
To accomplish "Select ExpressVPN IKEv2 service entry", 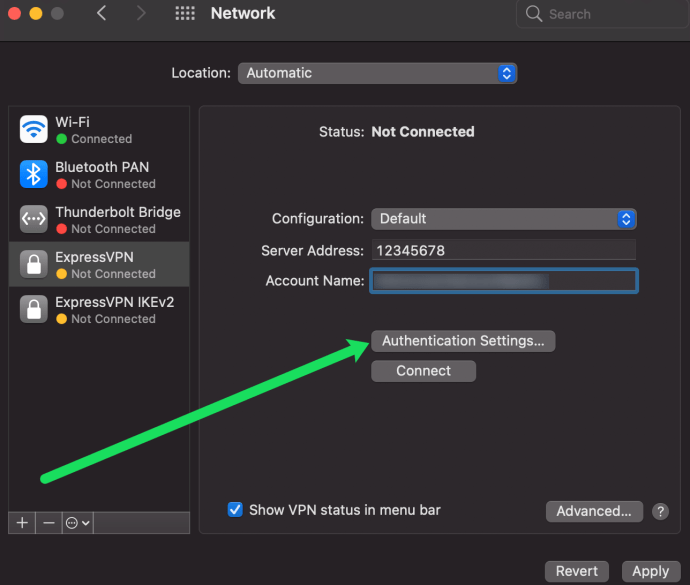I will pos(99,310).
